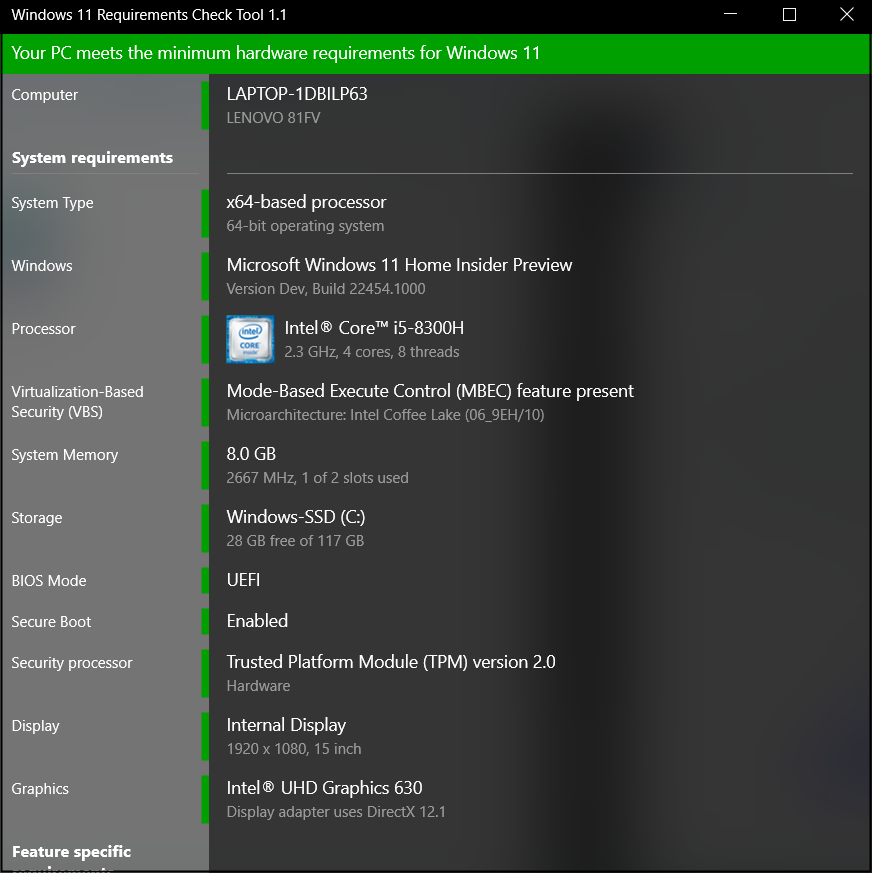This screenshot has width=872, height=873.
Task: Select the 'Secure Boot' row label
Action: coord(51,621)
